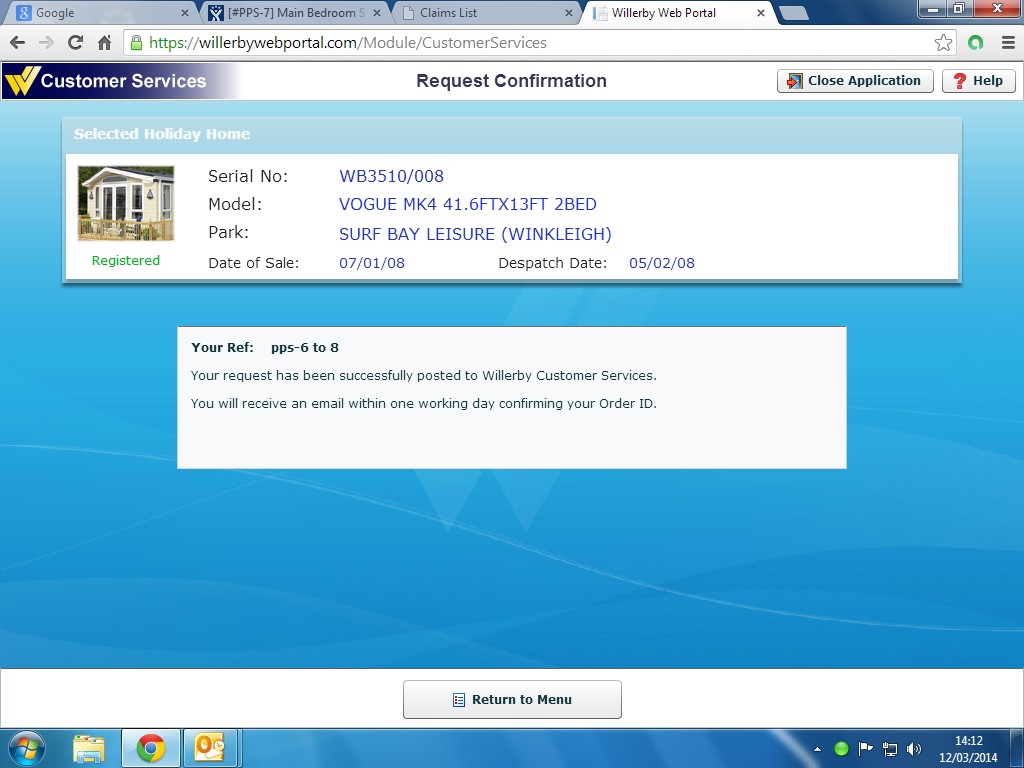This screenshot has height=768, width=1024.
Task: Click the Return to Menu button
Action: pos(512,699)
